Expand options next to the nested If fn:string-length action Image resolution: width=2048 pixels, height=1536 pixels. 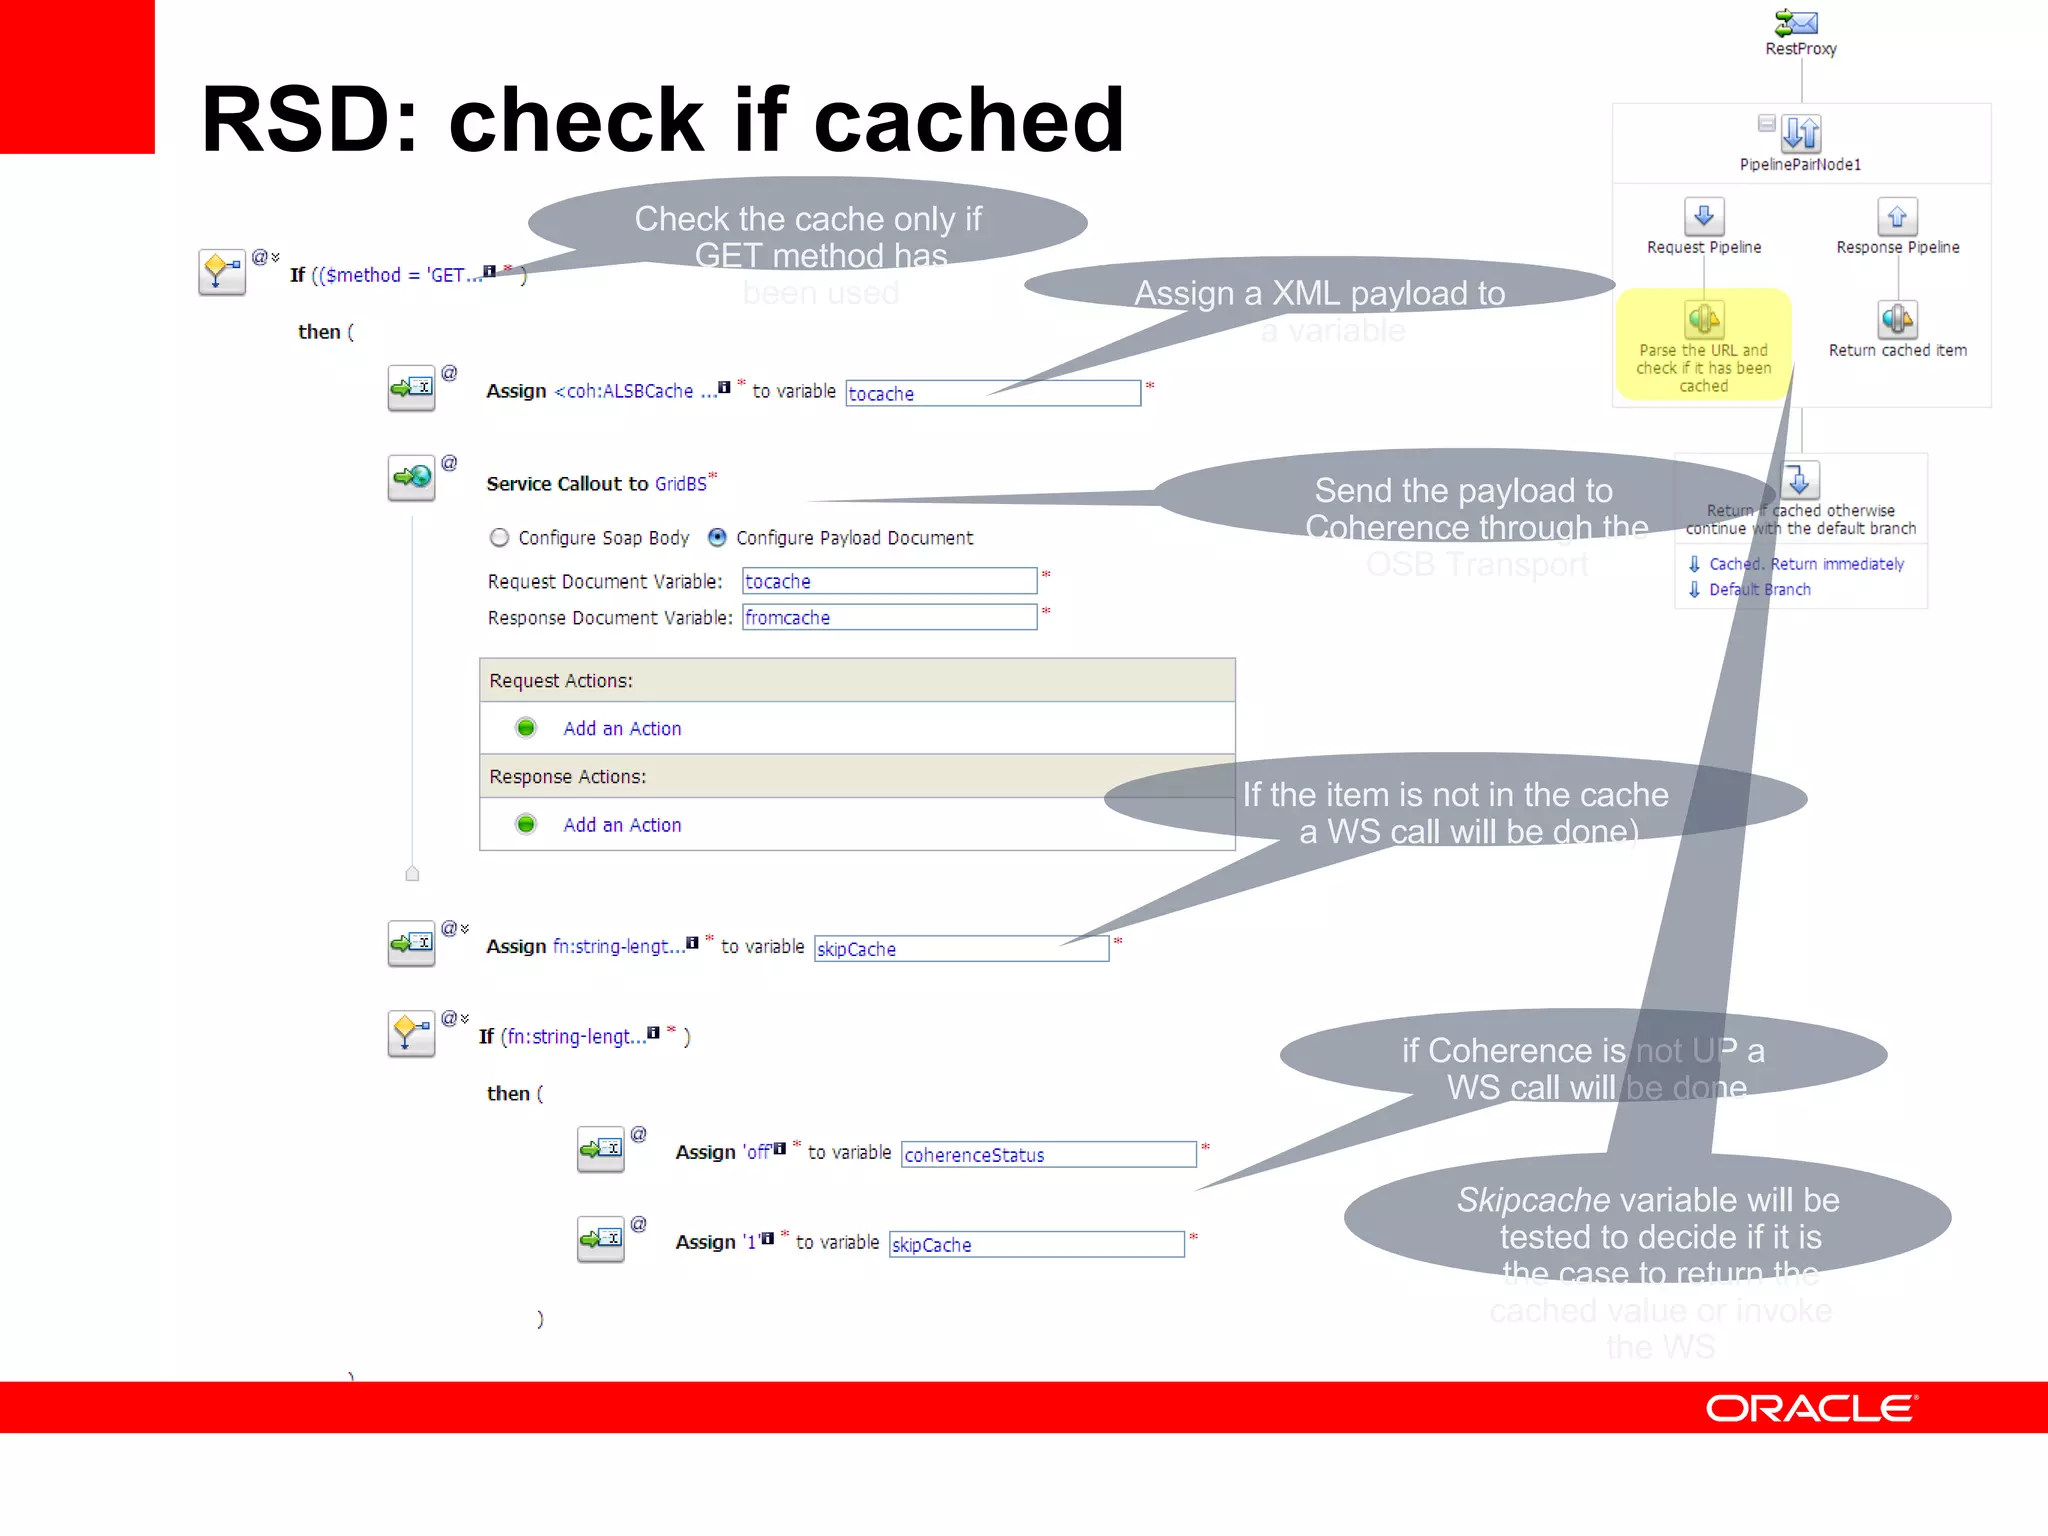[465, 1019]
